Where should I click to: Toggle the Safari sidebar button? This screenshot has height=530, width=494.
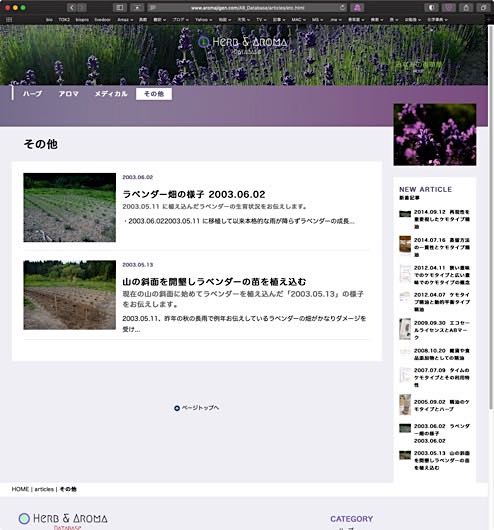[x=119, y=7]
